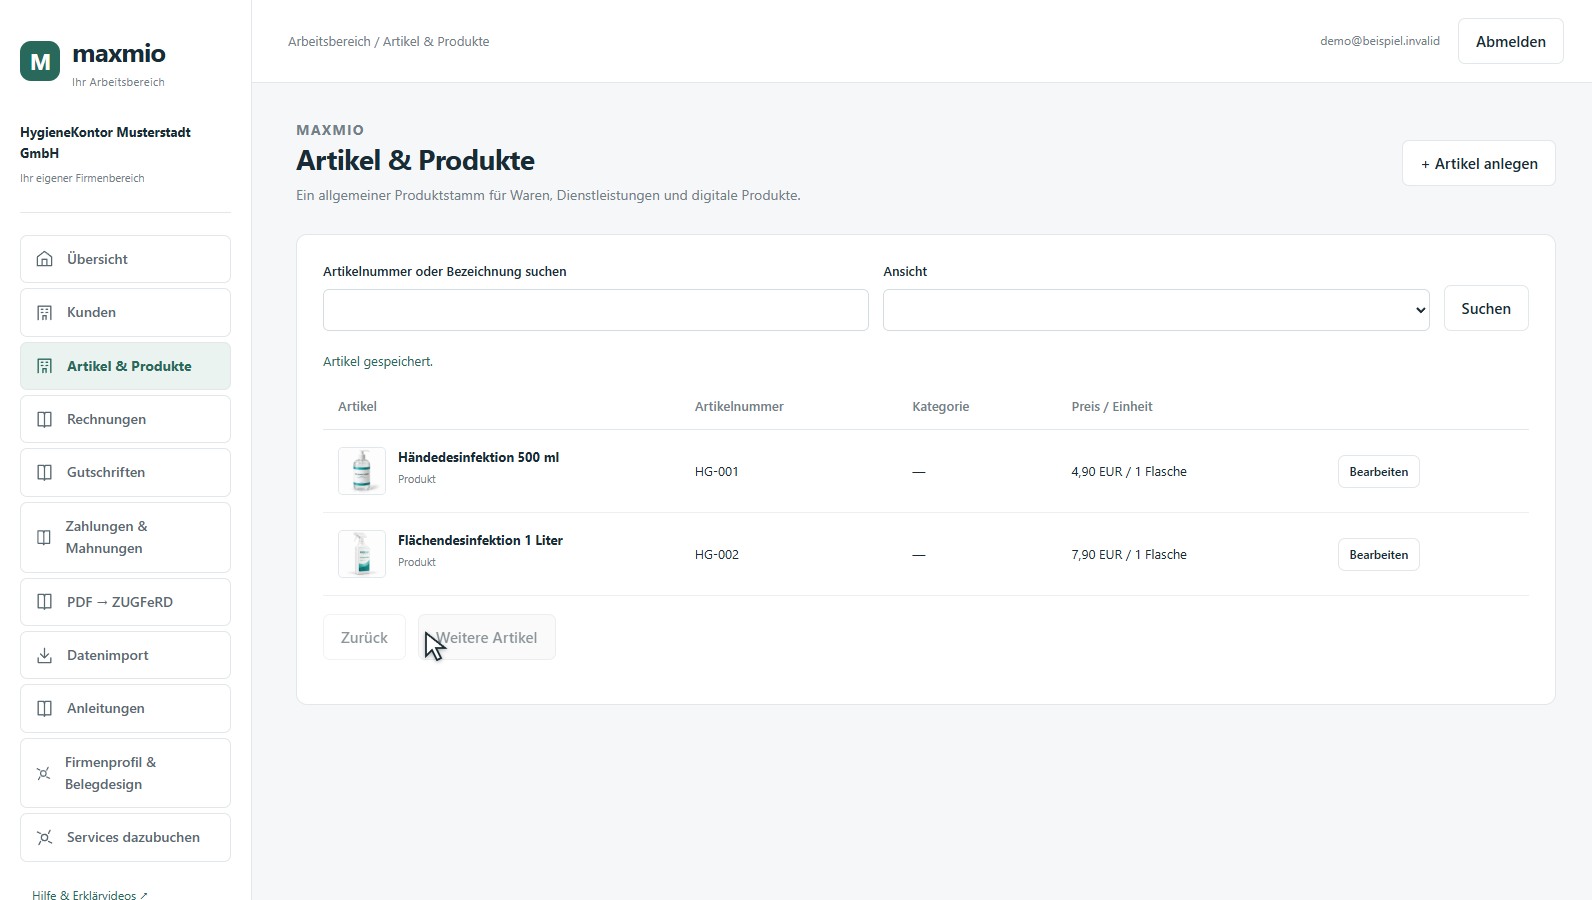Select Zahlungen & Mahnungen in sidebar
This screenshot has height=900, width=1592.
click(x=125, y=537)
